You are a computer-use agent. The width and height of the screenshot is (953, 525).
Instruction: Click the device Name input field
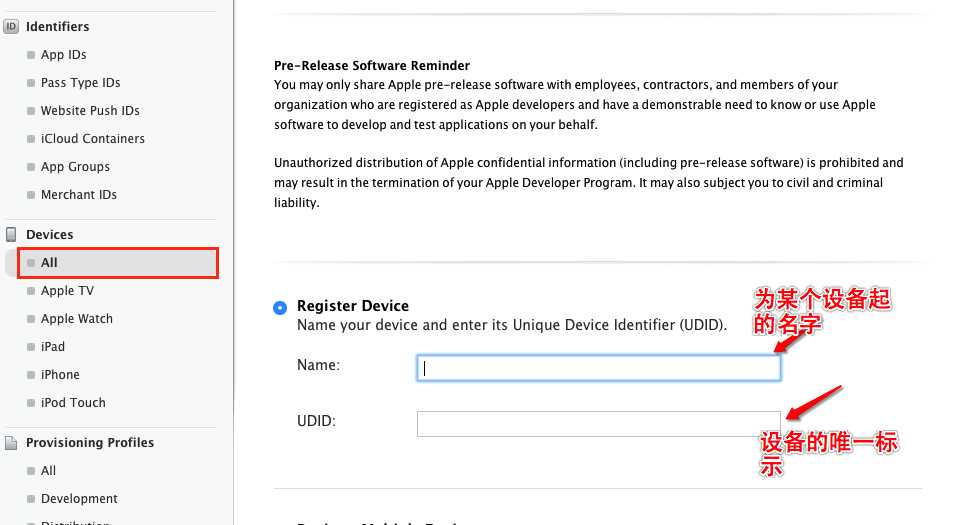(x=598, y=368)
